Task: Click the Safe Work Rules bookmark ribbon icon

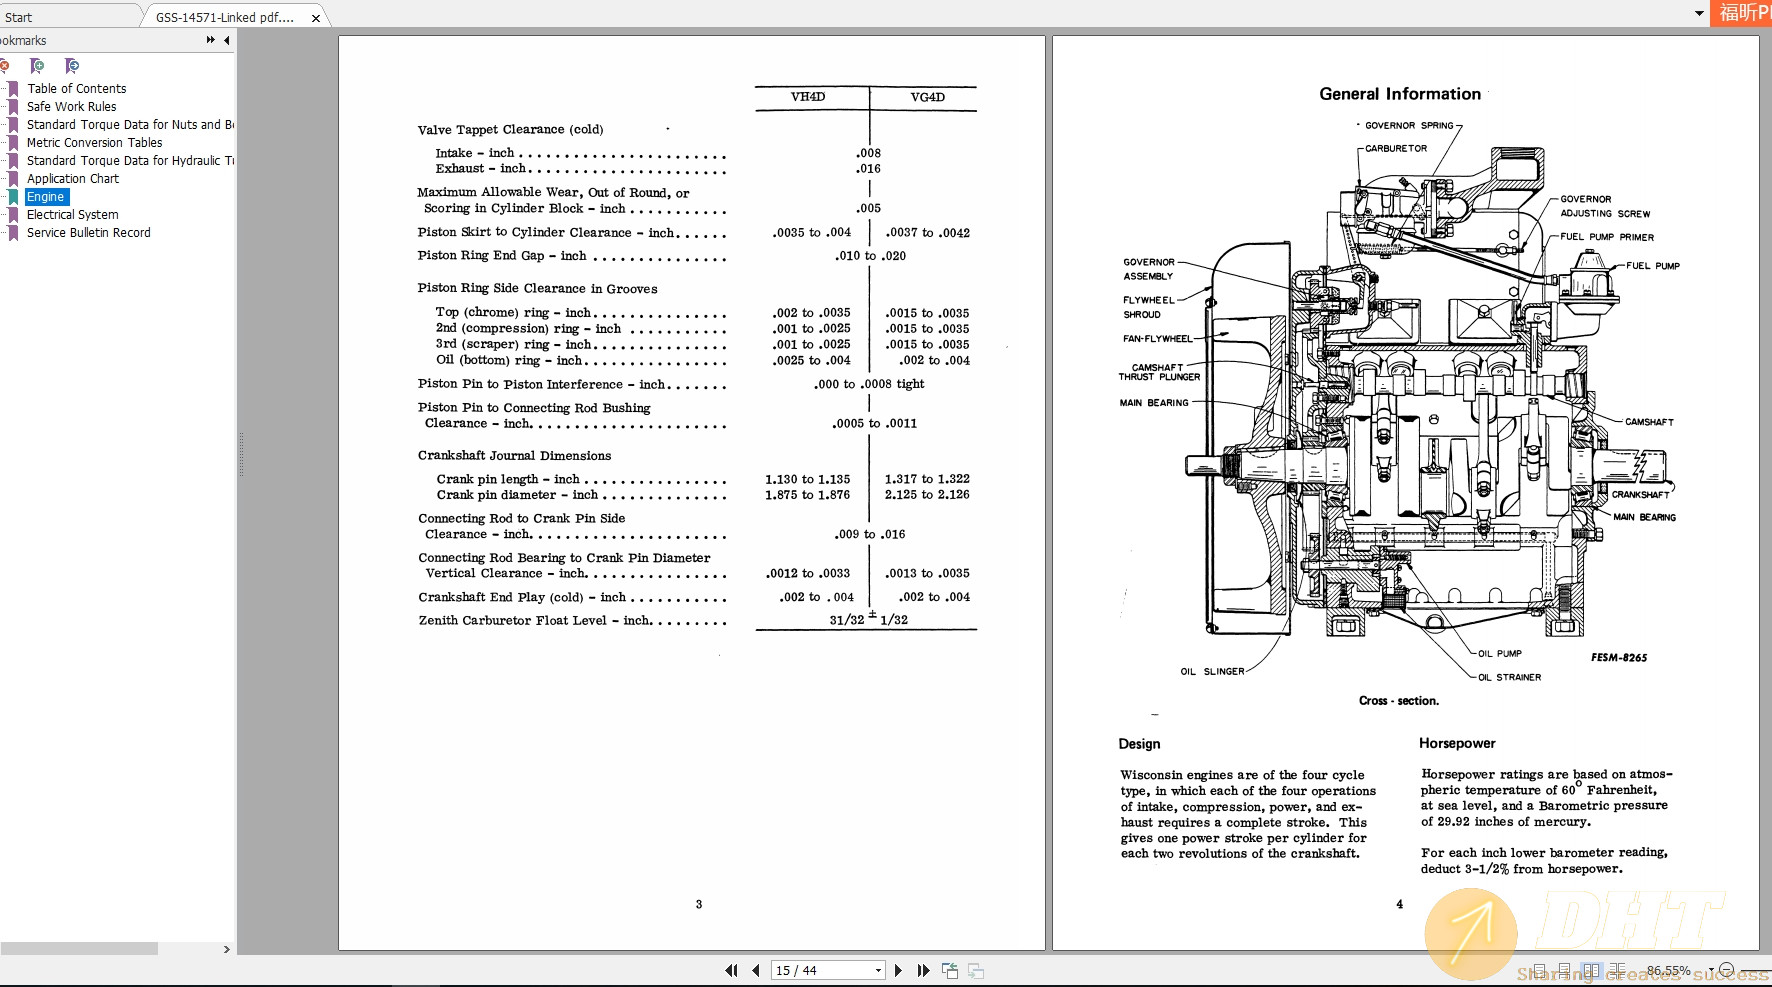Action: click(x=13, y=106)
